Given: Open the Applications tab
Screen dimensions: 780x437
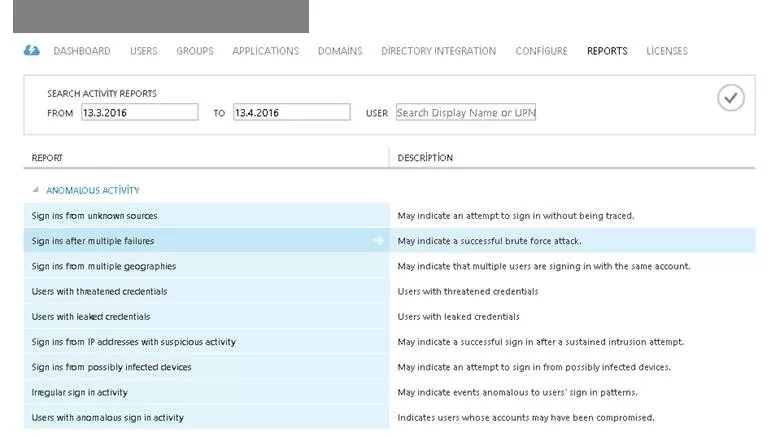Looking at the screenshot, I should point(266,51).
